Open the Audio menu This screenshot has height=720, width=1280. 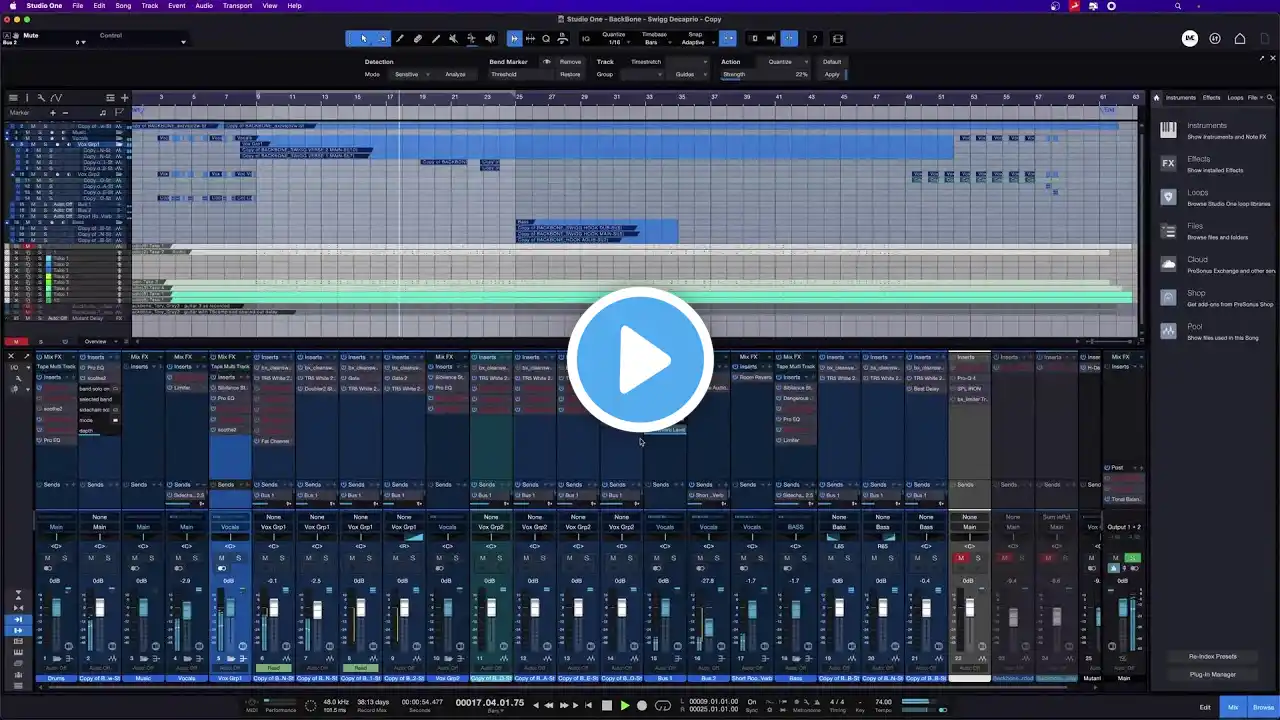(x=204, y=5)
